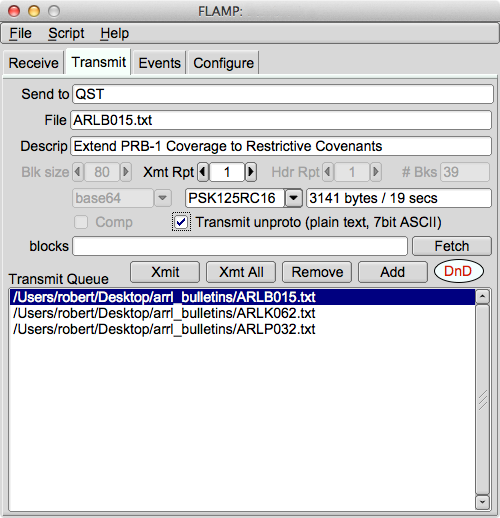Click the Fetch button

452,246
